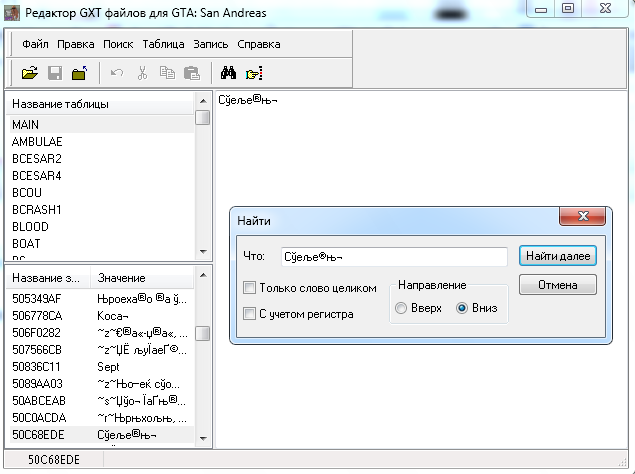This screenshot has height=474, width=635.
Task: Click the folder icon with blue arrow
Action: [x=79, y=73]
